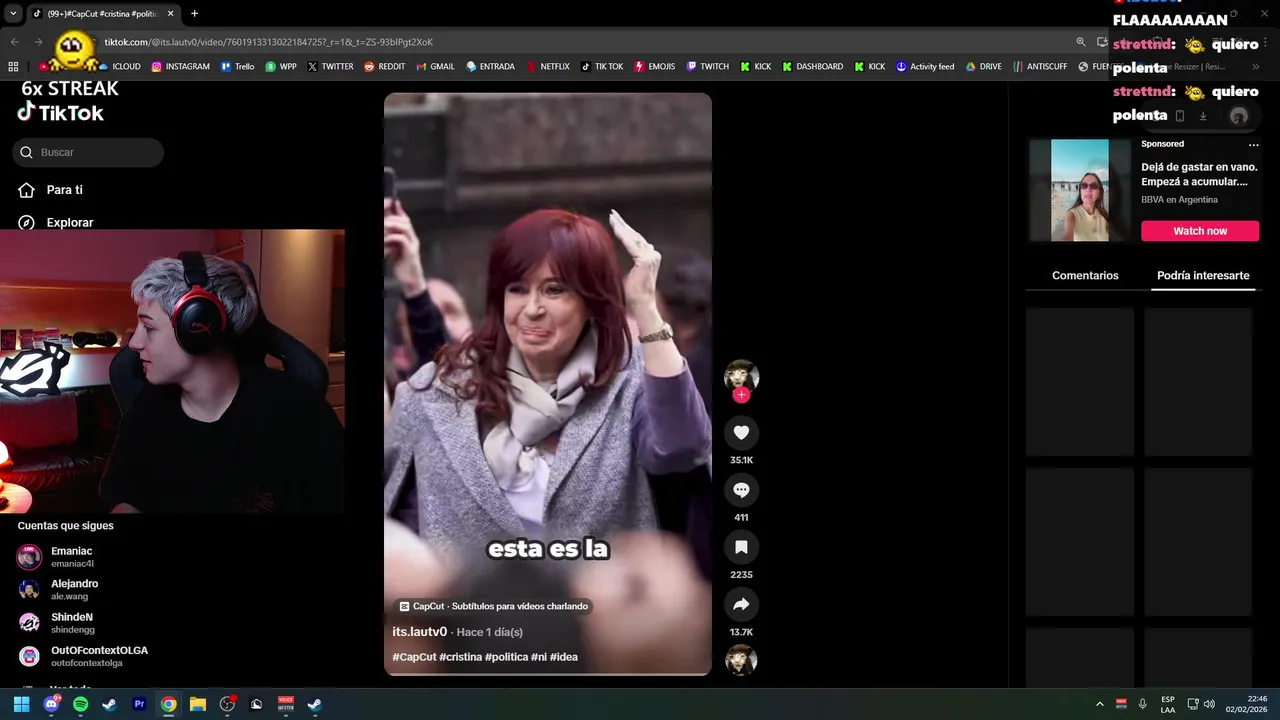Open ANTISCUFF bookmark

[x=1040, y=67]
